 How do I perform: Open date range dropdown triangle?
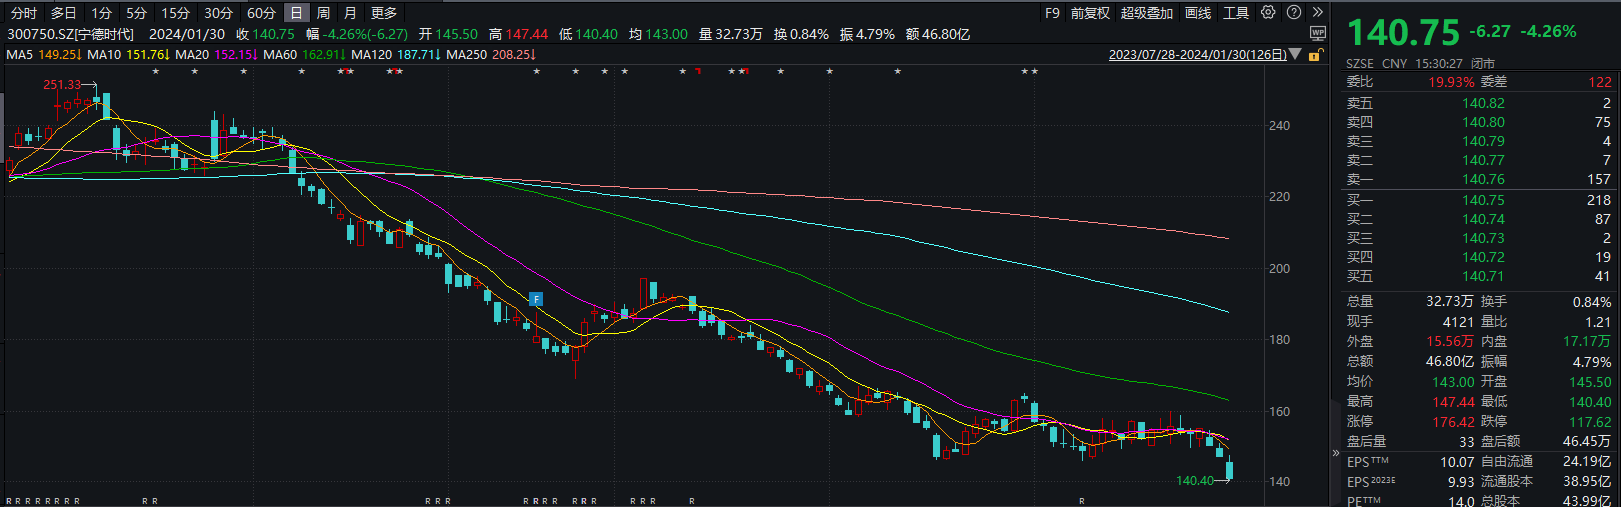coord(1296,54)
